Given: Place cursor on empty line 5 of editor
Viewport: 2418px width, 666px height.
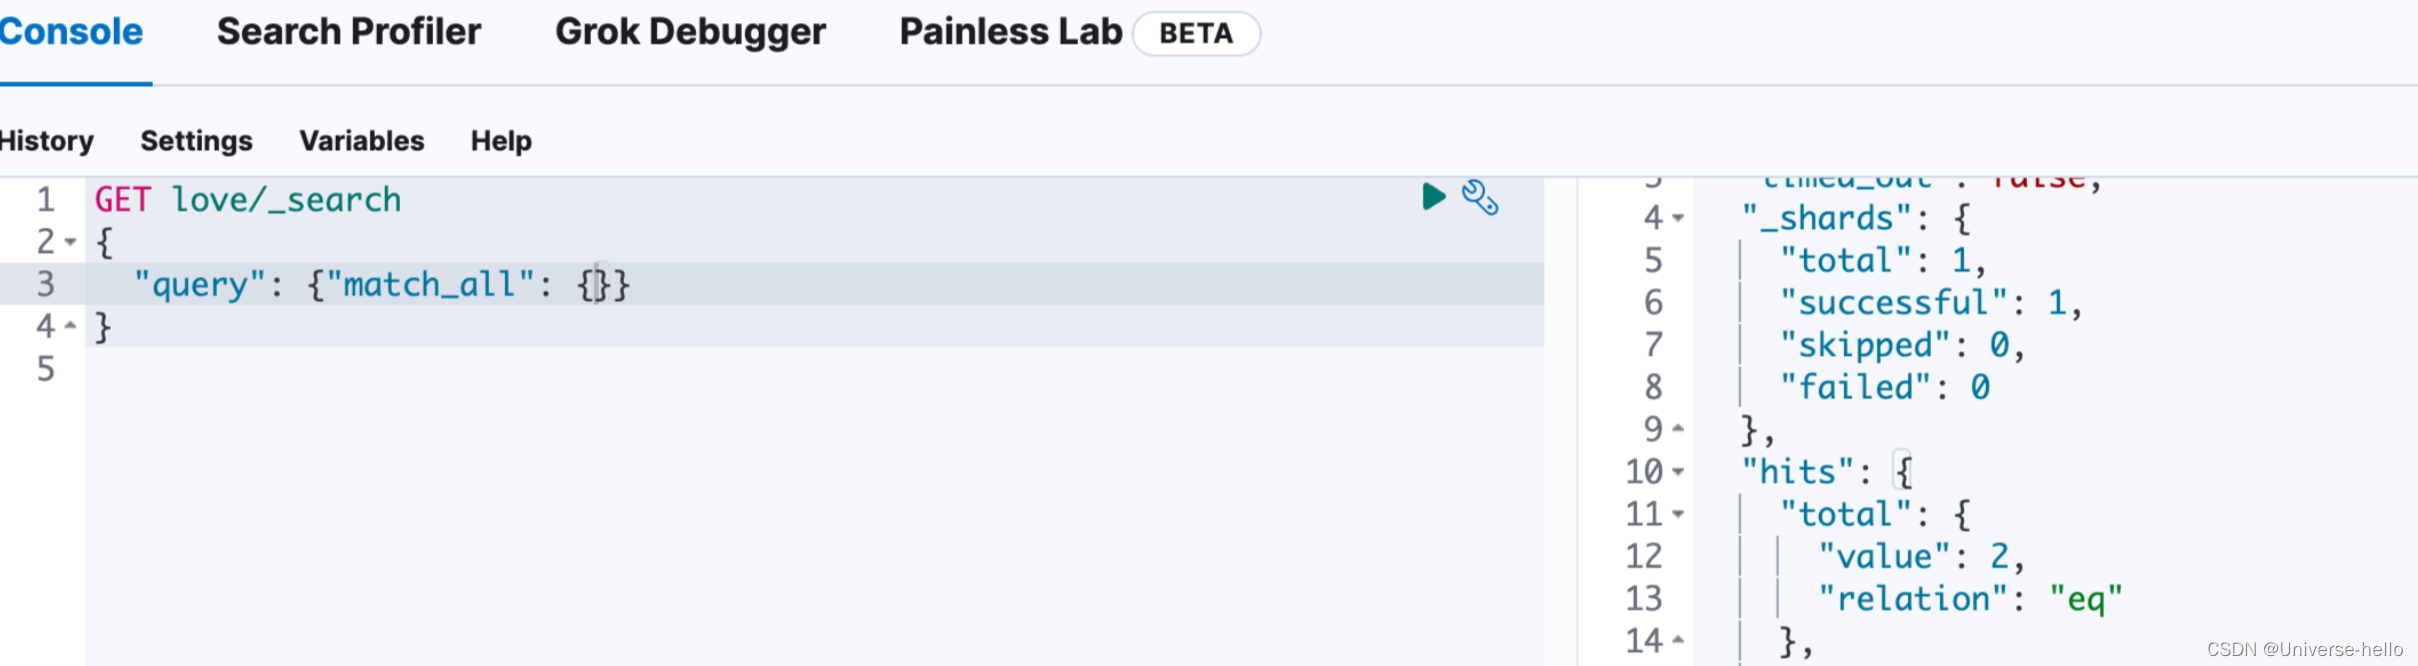Looking at the screenshot, I should pyautogui.click(x=815, y=369).
